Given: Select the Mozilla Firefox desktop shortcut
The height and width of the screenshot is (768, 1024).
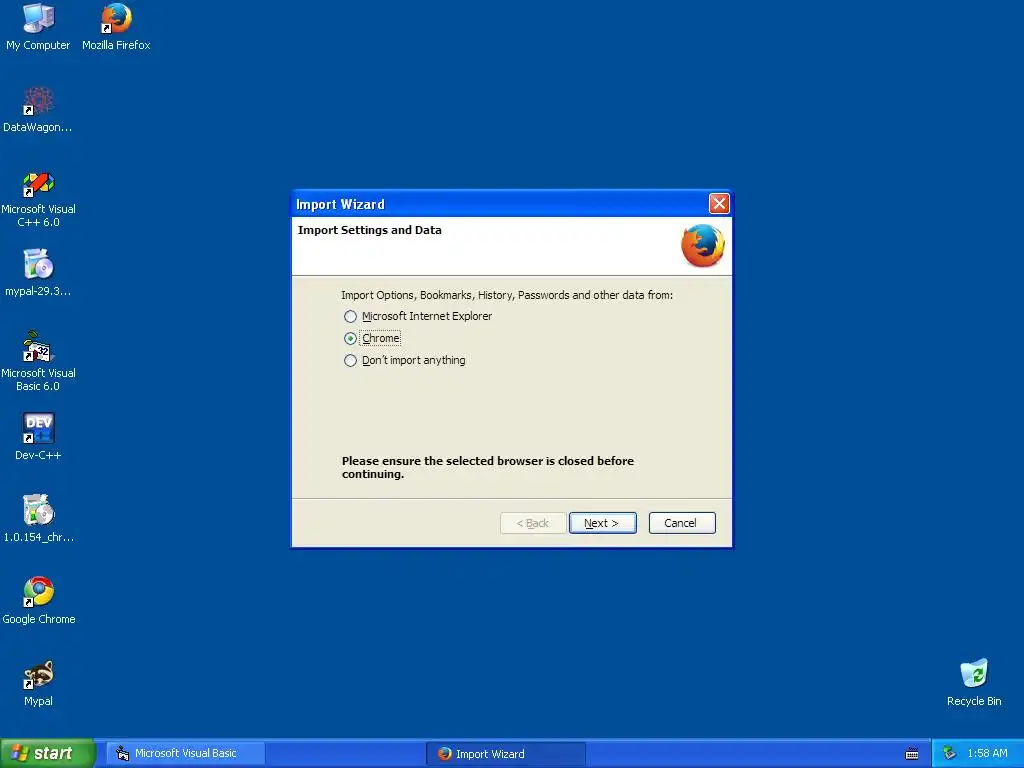Looking at the screenshot, I should pos(116,26).
